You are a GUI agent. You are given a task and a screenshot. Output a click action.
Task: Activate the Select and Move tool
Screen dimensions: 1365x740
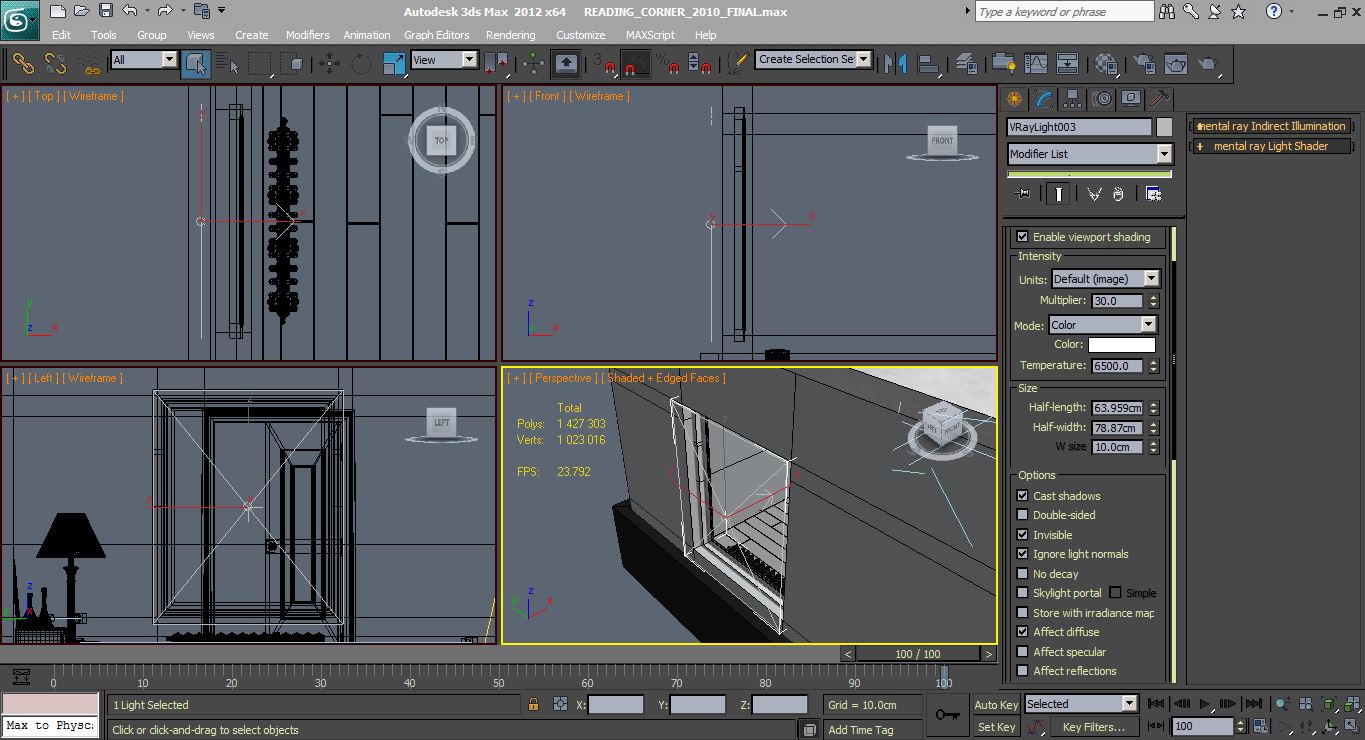(329, 64)
